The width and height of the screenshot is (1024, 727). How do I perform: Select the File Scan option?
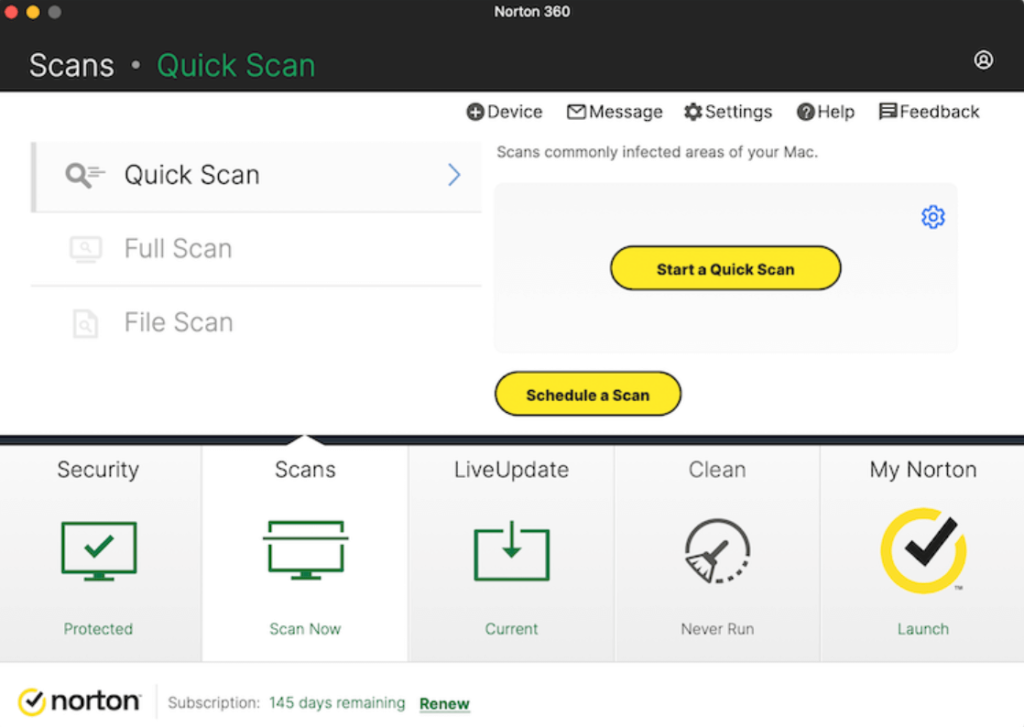257,323
